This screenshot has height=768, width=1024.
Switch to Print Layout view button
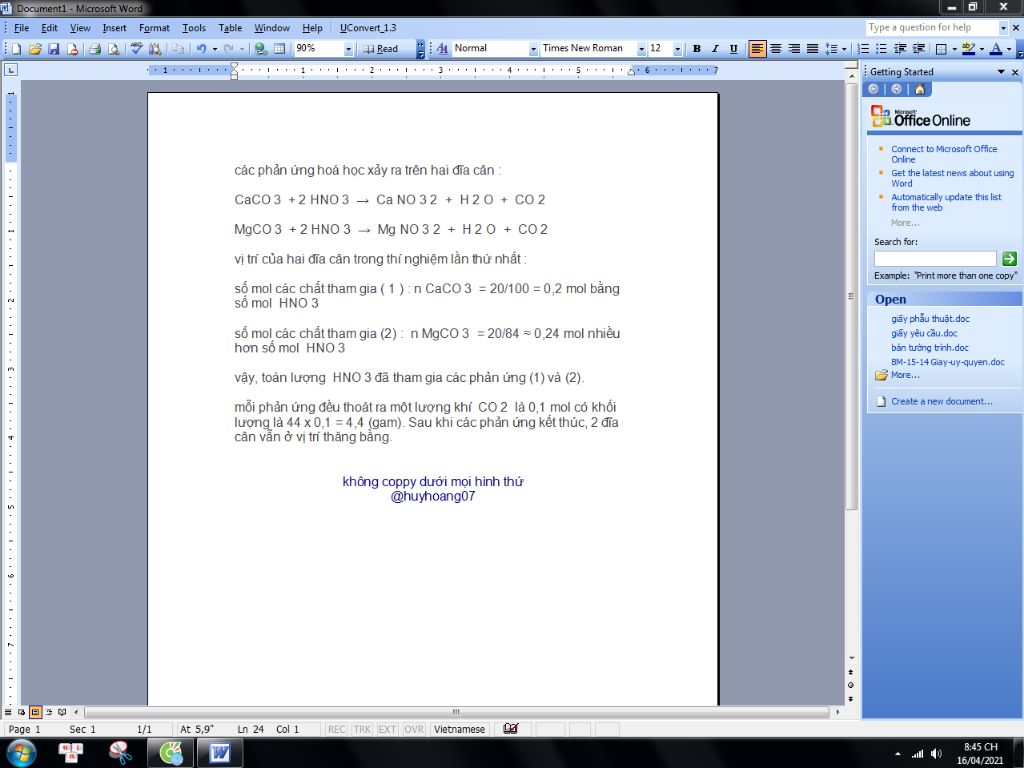[35, 712]
